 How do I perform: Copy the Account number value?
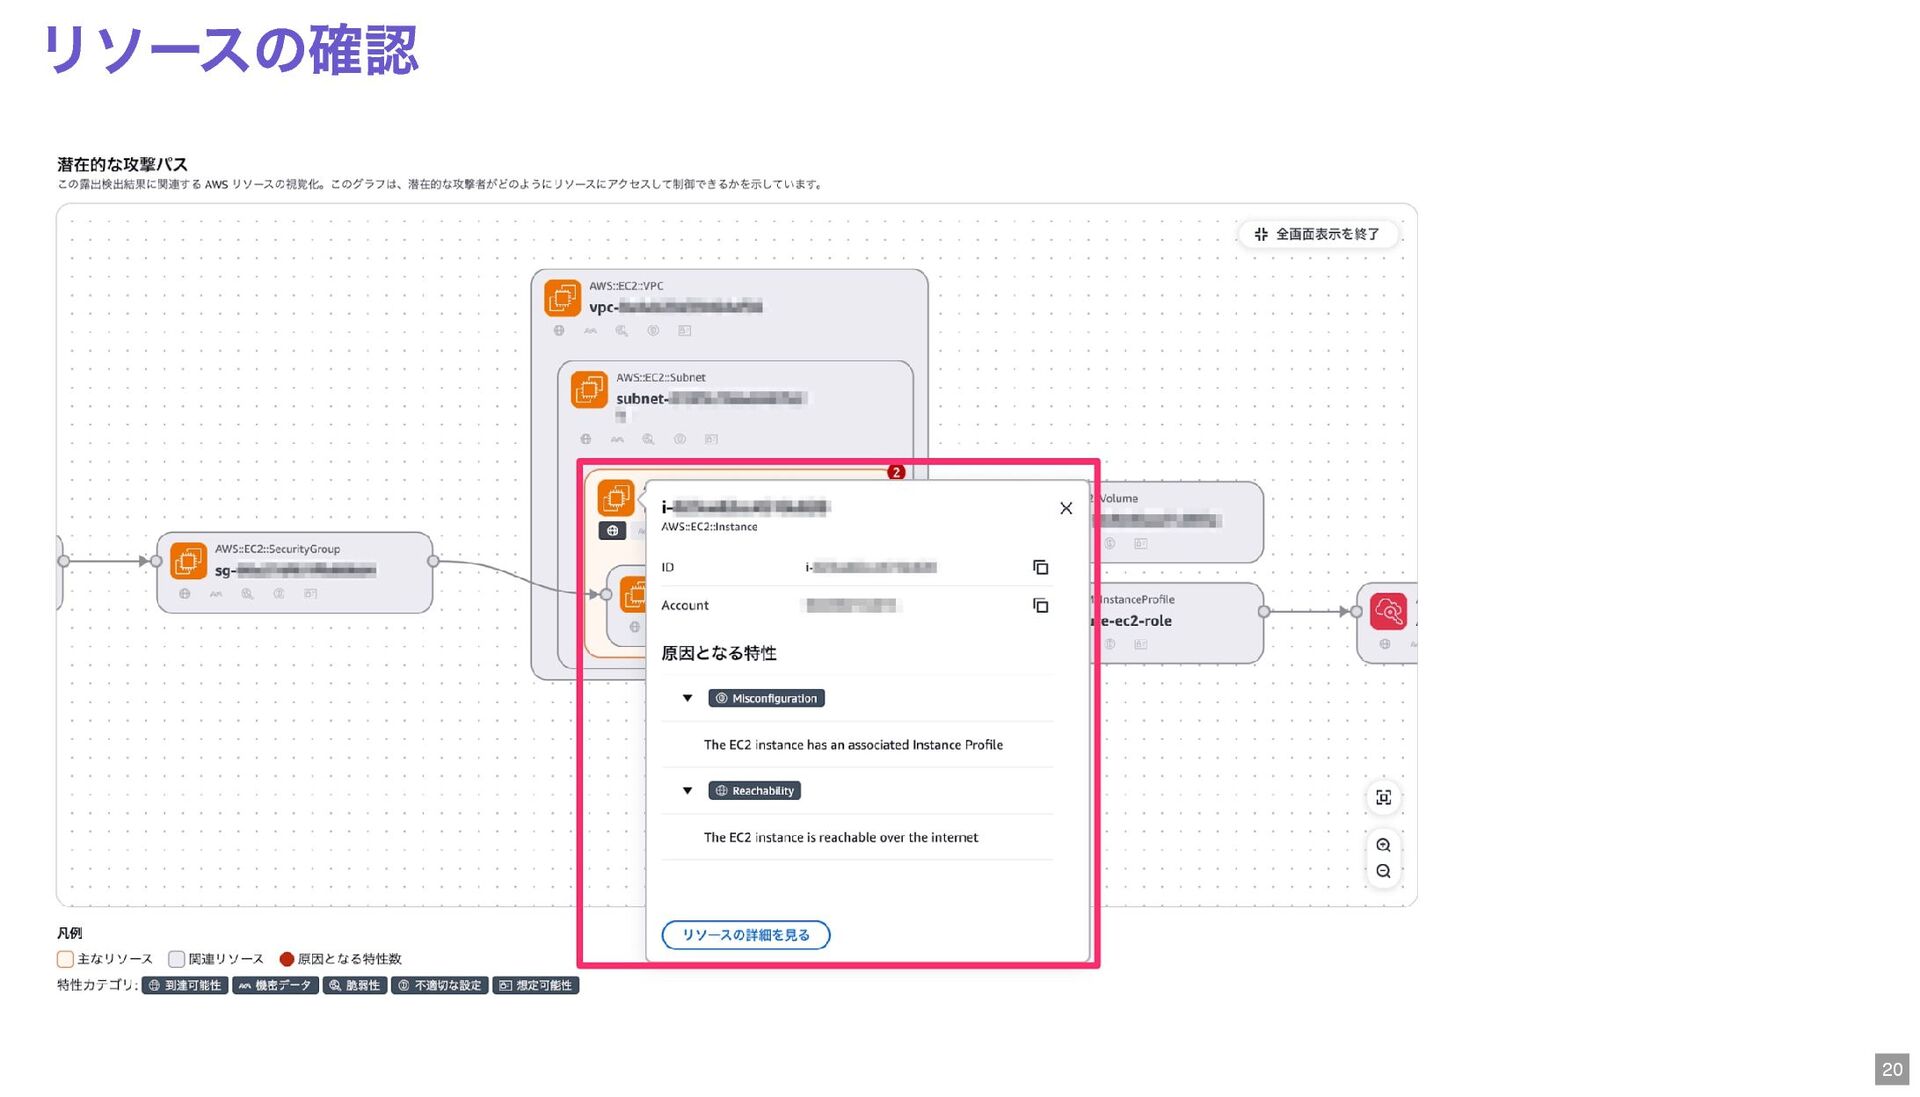click(x=1040, y=605)
